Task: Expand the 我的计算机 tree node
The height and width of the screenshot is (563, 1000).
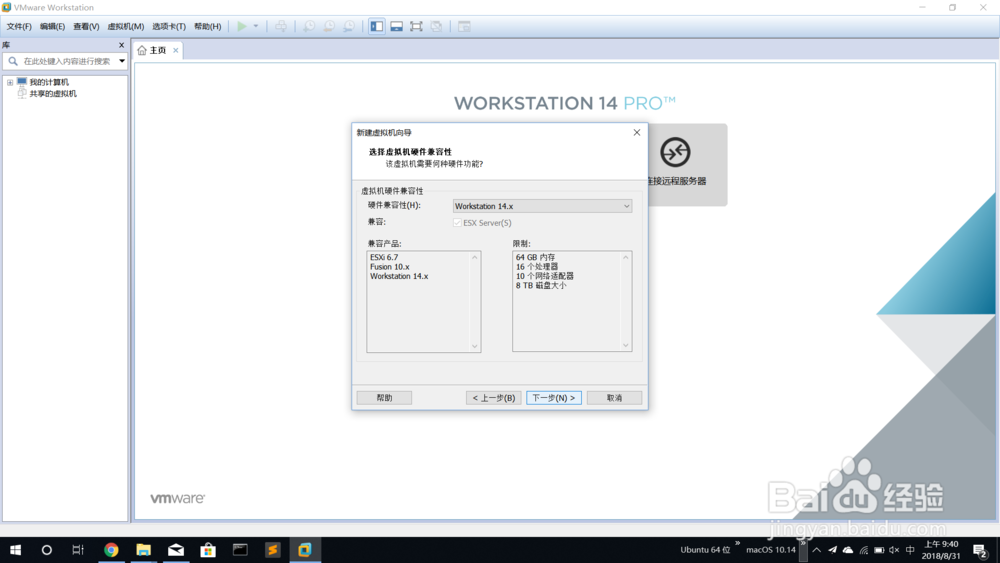Action: pyautogui.click(x=10, y=82)
